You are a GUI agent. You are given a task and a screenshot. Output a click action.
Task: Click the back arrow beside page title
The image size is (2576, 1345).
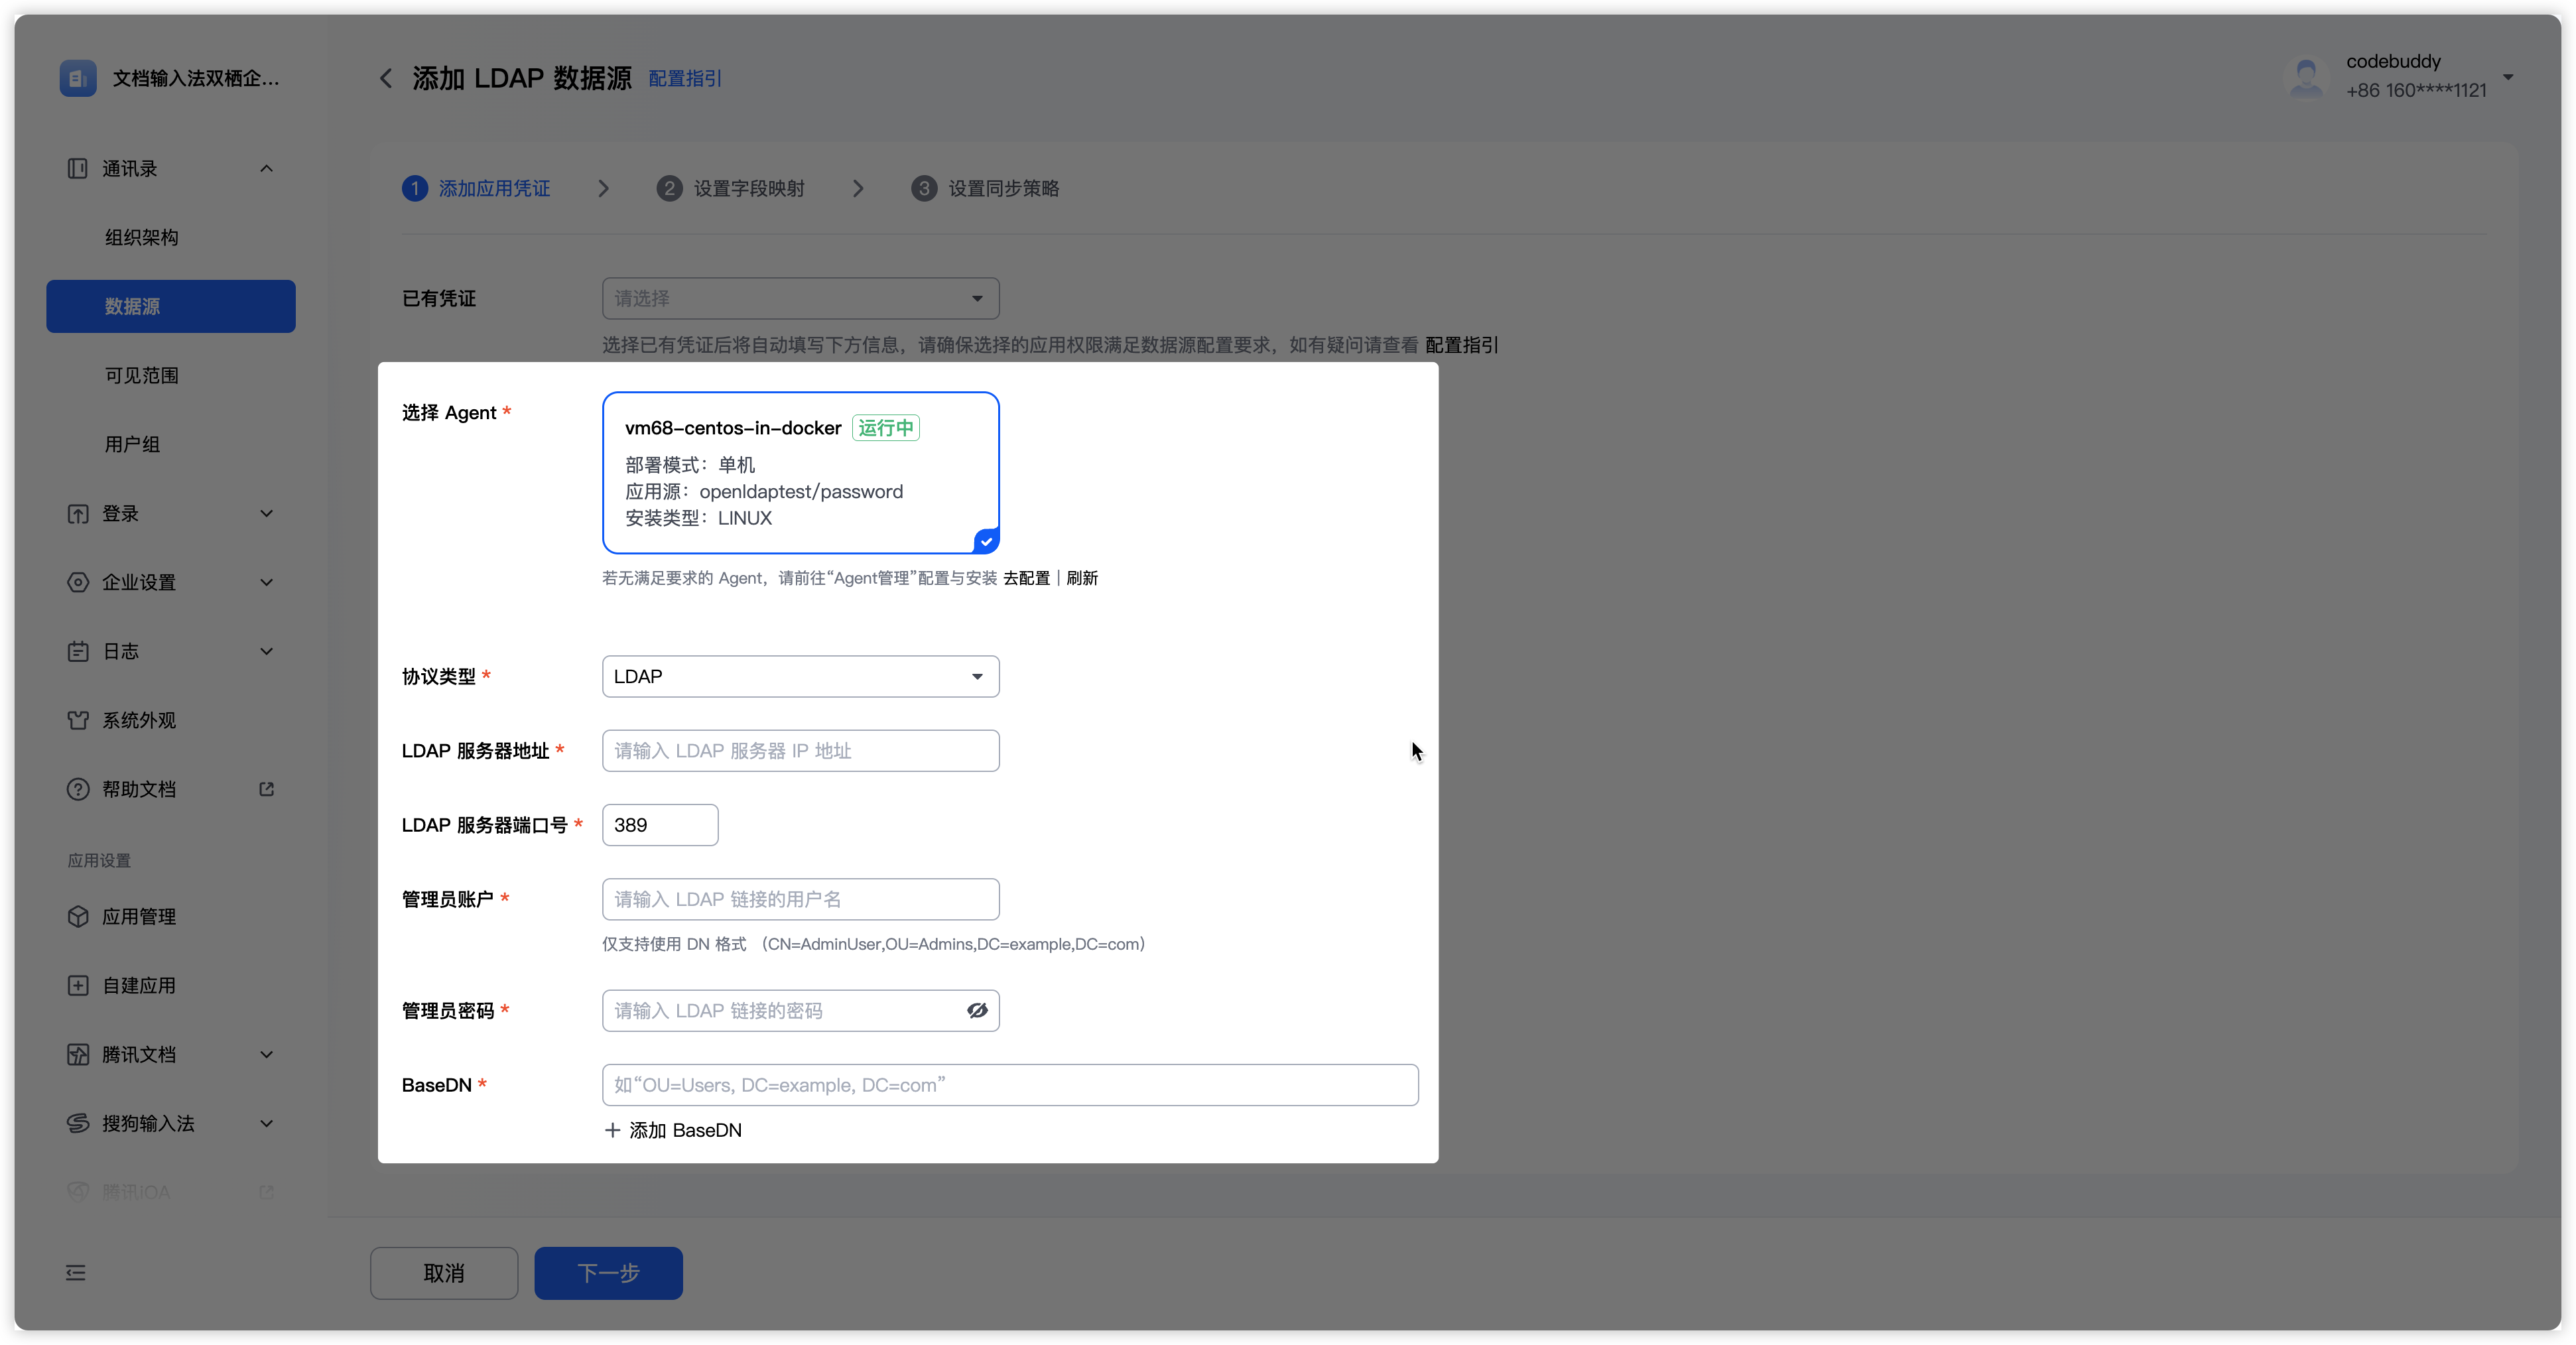[386, 78]
